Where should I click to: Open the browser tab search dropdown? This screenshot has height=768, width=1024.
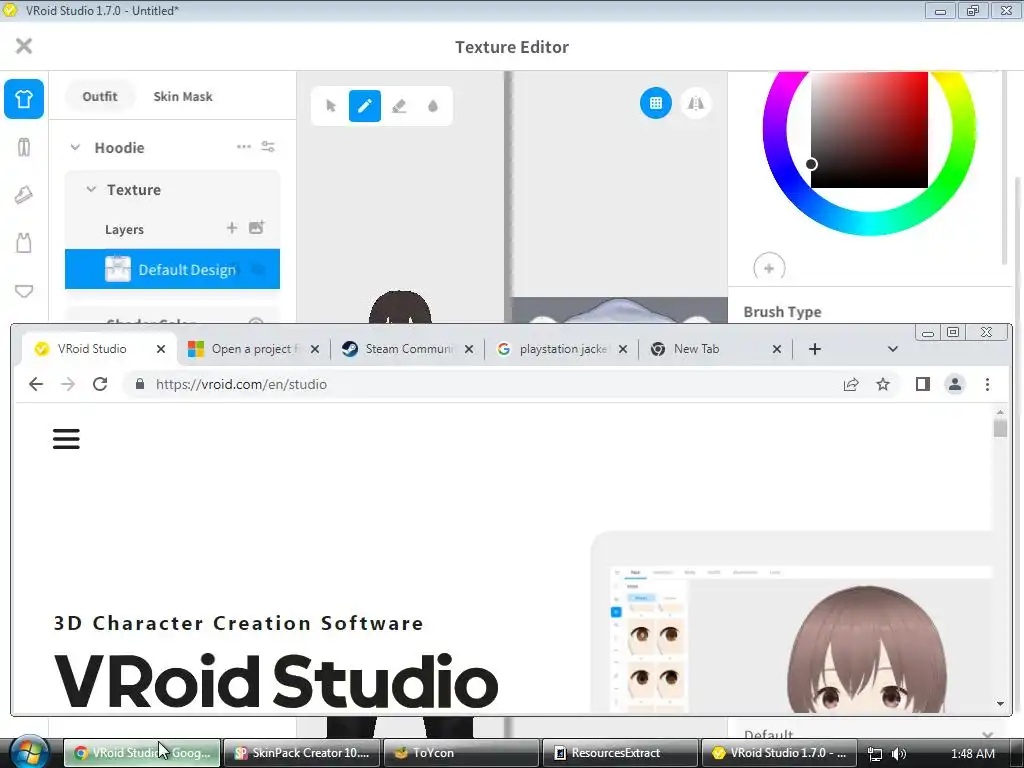click(893, 349)
